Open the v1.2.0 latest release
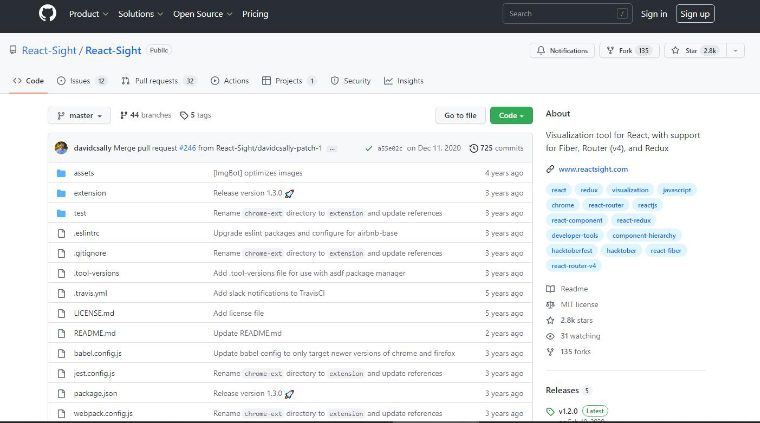 [x=568, y=411]
